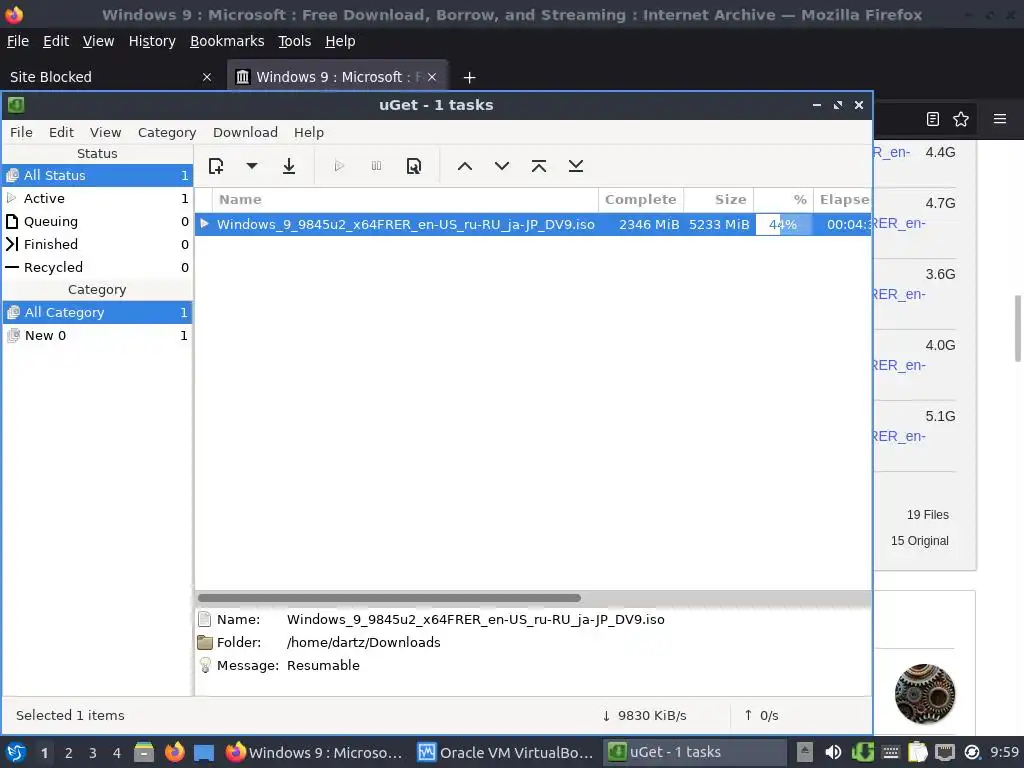1024x768 pixels.
Task: Click the Pause download toolbar icon
Action: pos(376,166)
